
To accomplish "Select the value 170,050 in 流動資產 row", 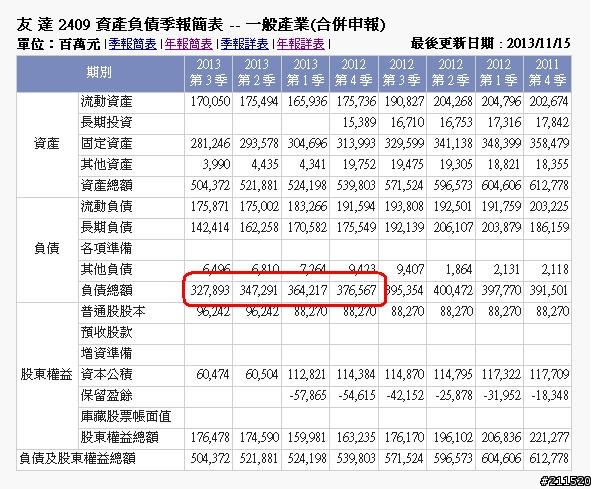I will pyautogui.click(x=210, y=102).
